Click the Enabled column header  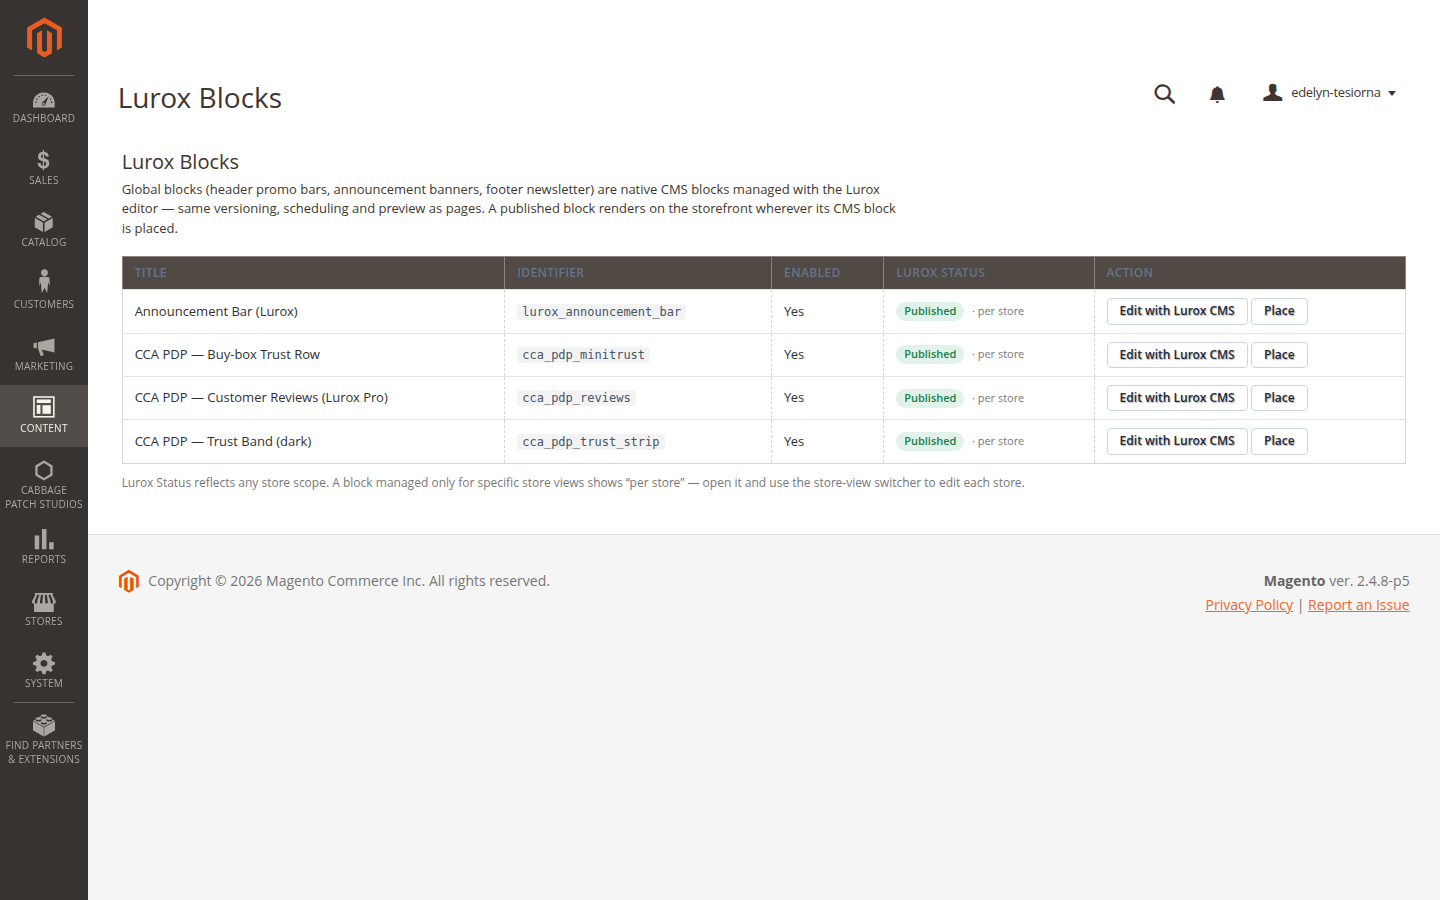827,273
